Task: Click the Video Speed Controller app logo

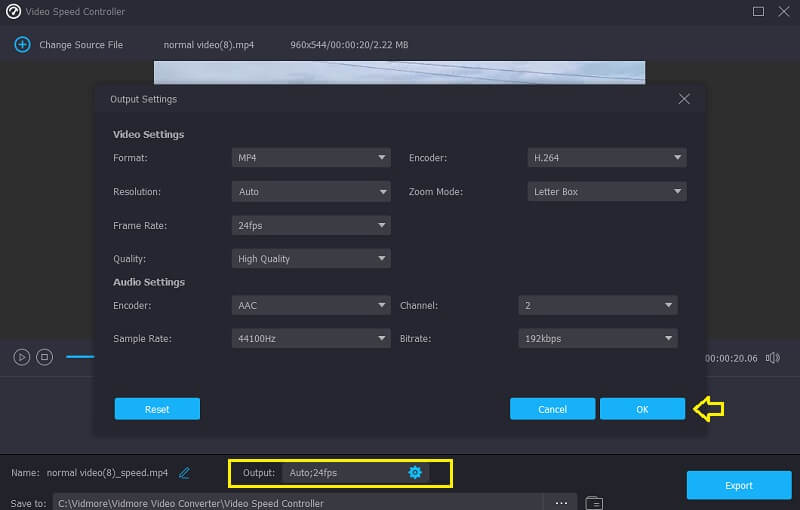Action: tap(14, 11)
